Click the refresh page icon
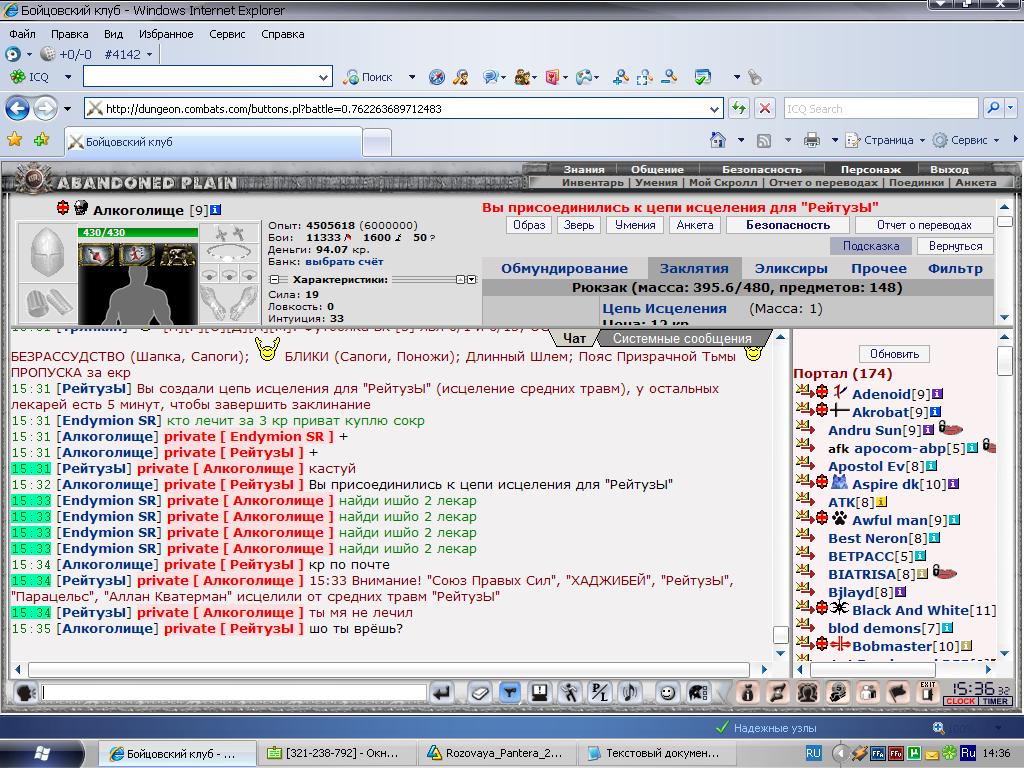This screenshot has height=768, width=1024. point(739,108)
